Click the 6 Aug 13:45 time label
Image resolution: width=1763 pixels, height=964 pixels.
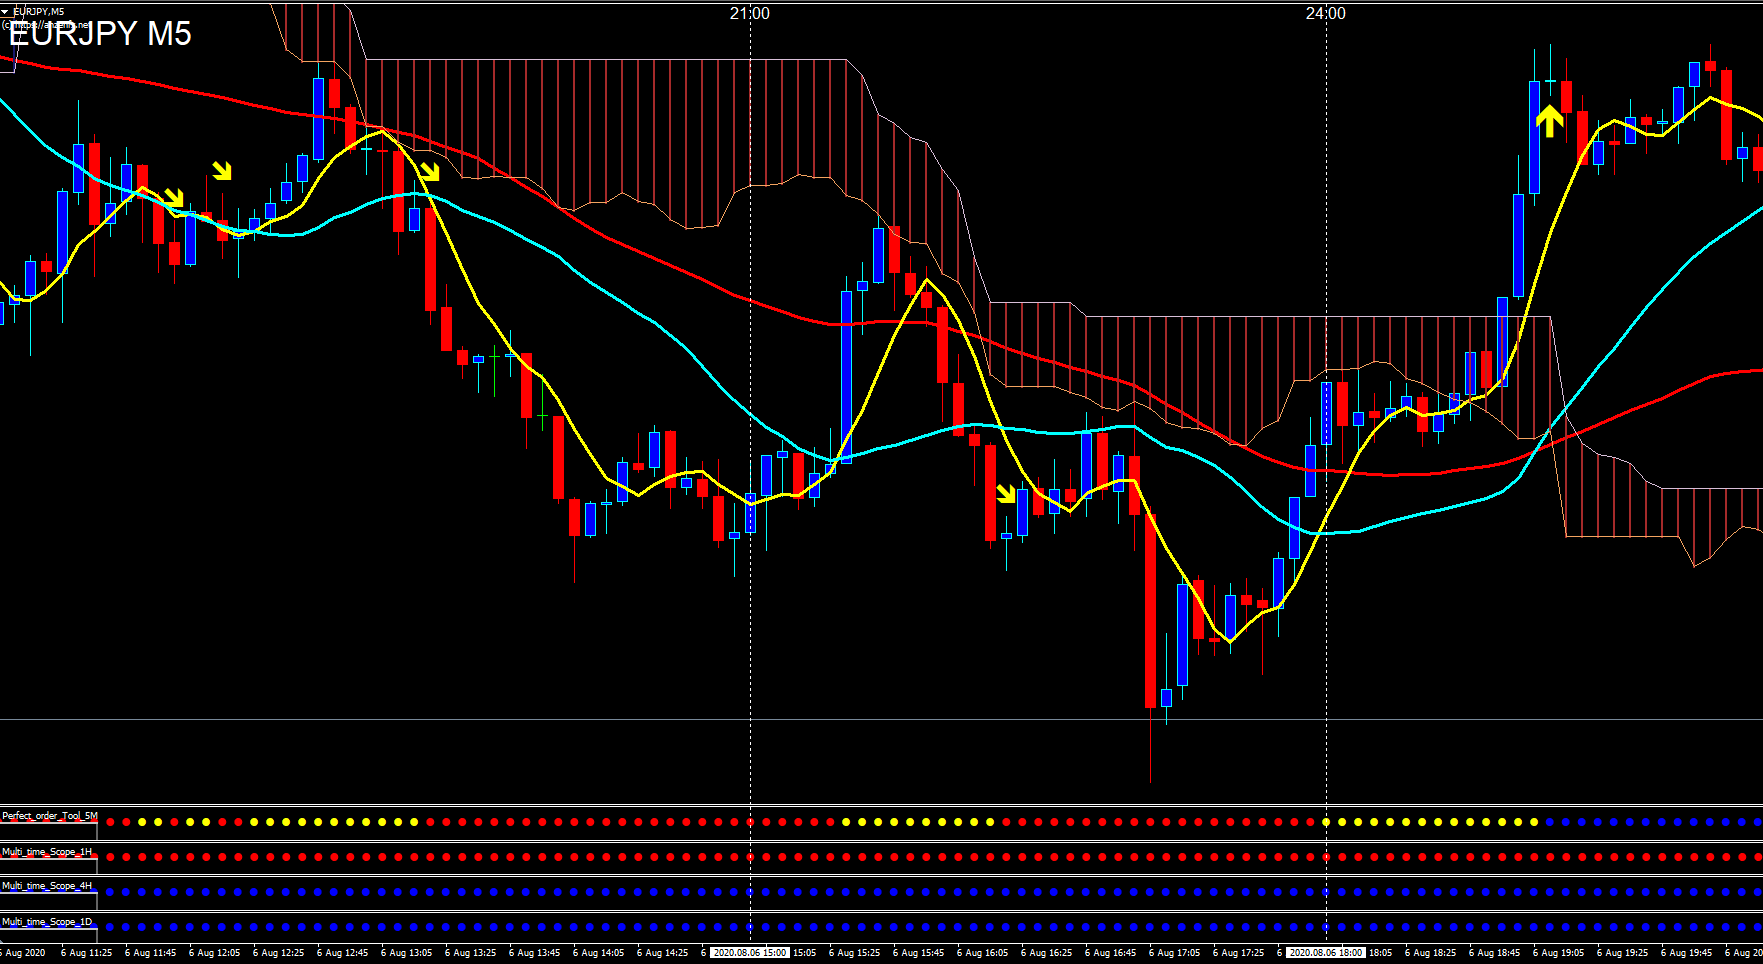pos(534,953)
